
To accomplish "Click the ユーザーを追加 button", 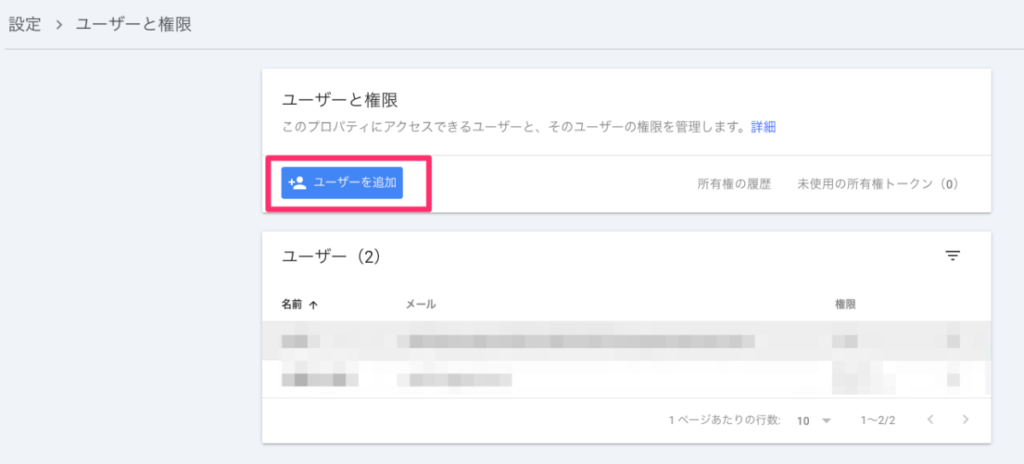I will coord(341,183).
